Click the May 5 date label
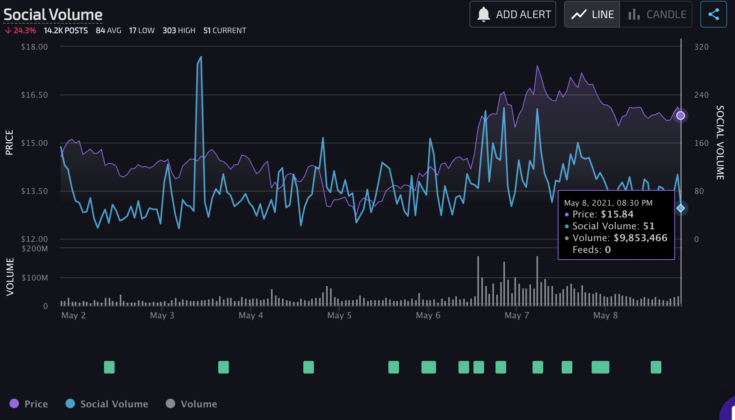The height and width of the screenshot is (420, 735). coord(339,315)
